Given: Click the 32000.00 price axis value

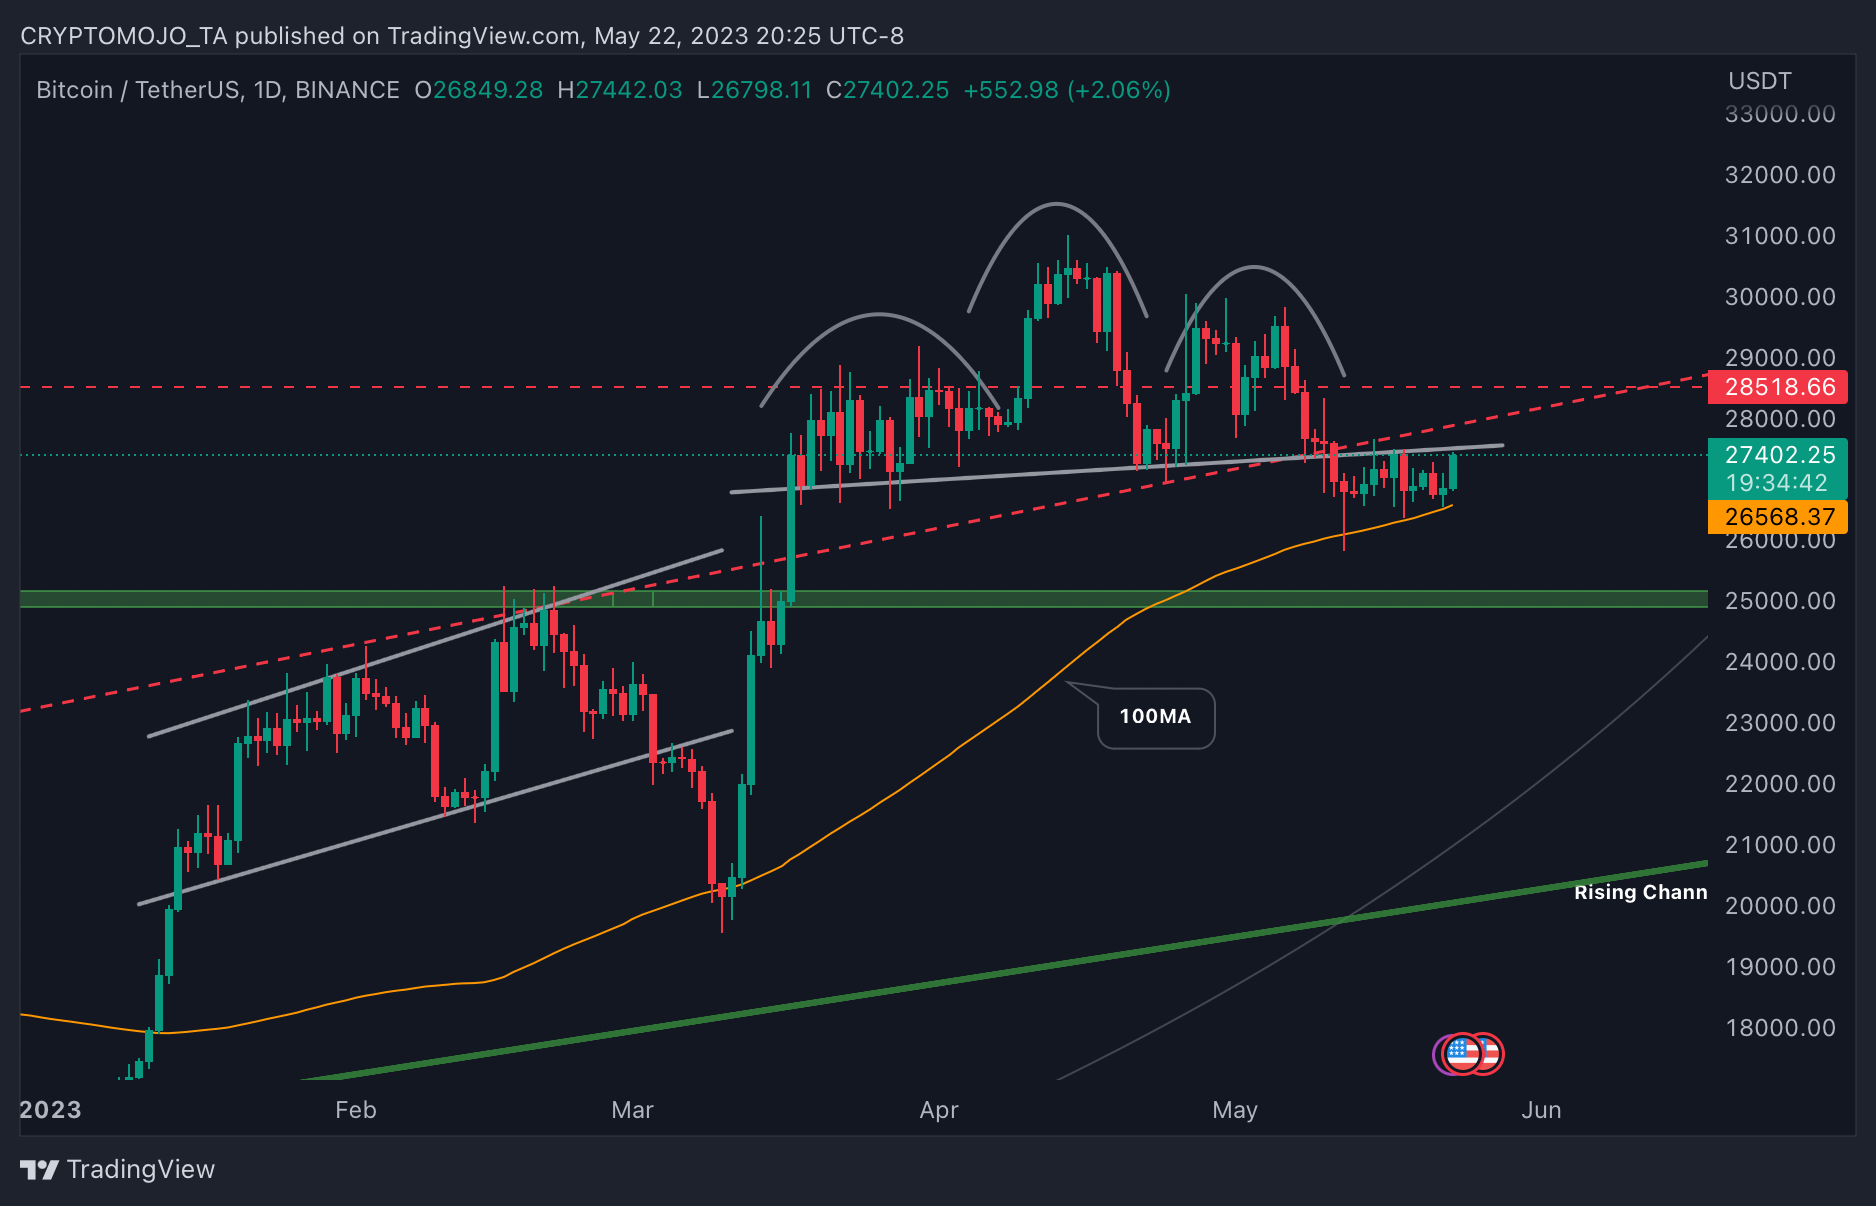Looking at the screenshot, I should pos(1780,175).
